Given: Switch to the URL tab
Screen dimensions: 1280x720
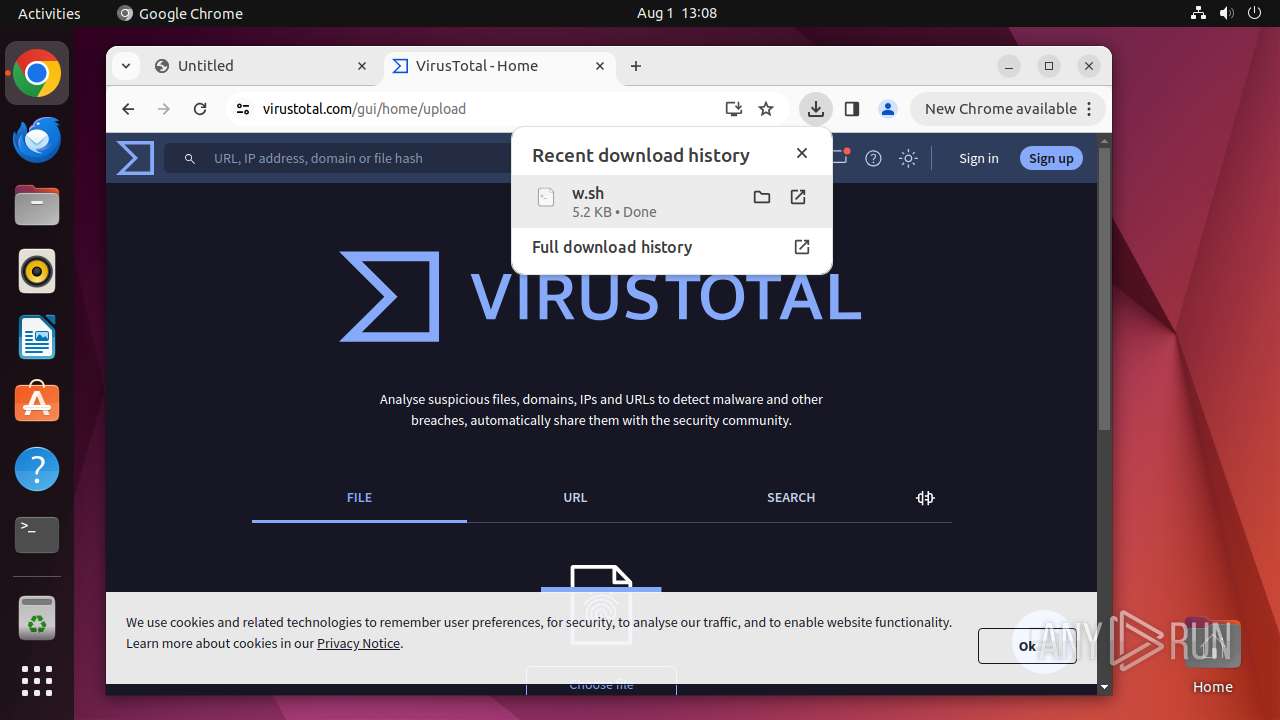Looking at the screenshot, I should tap(575, 498).
